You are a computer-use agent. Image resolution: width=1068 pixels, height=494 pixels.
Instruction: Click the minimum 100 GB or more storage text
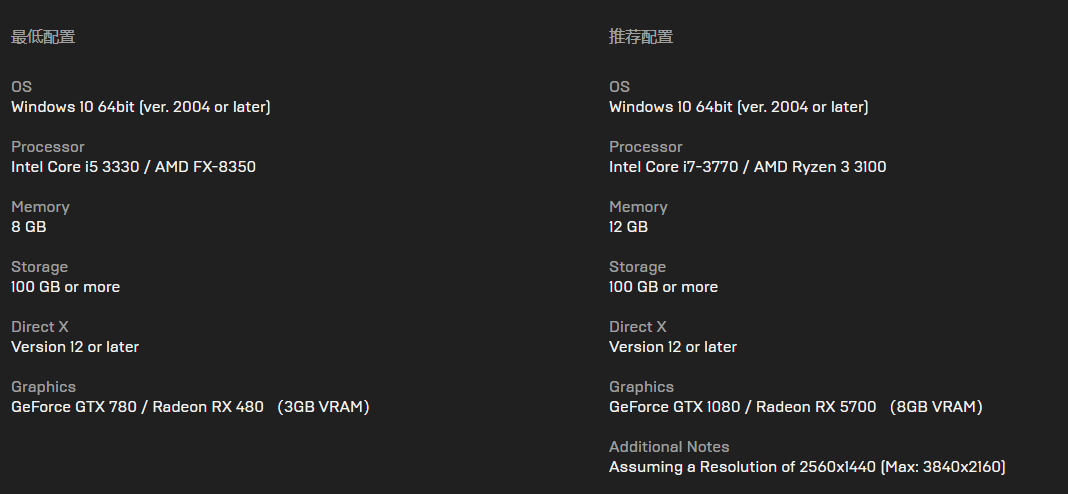coord(65,287)
